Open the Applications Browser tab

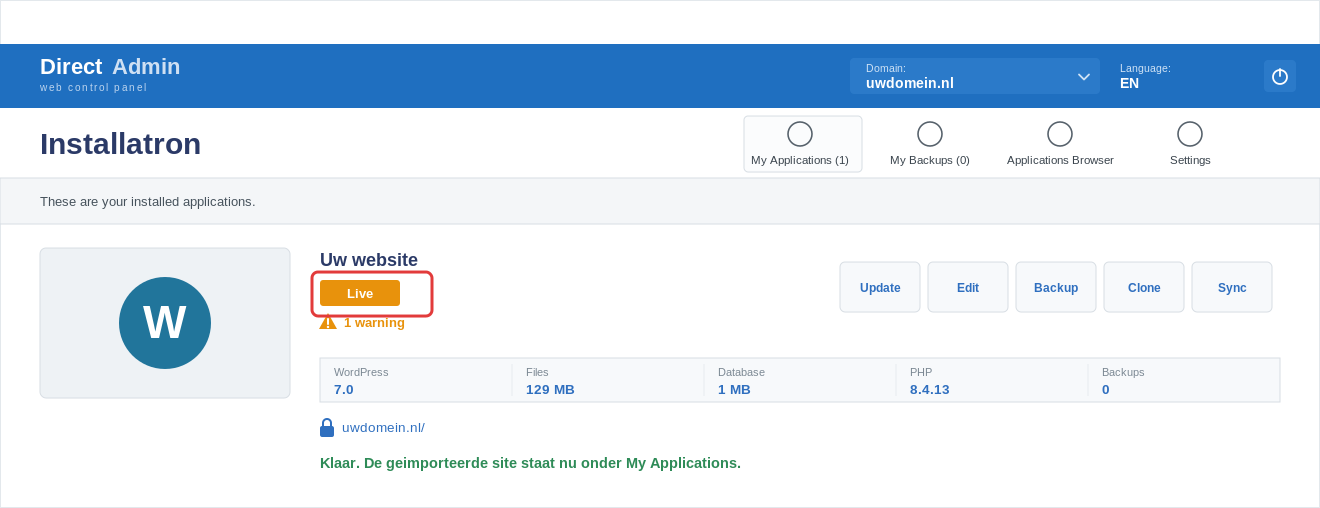point(1060,144)
